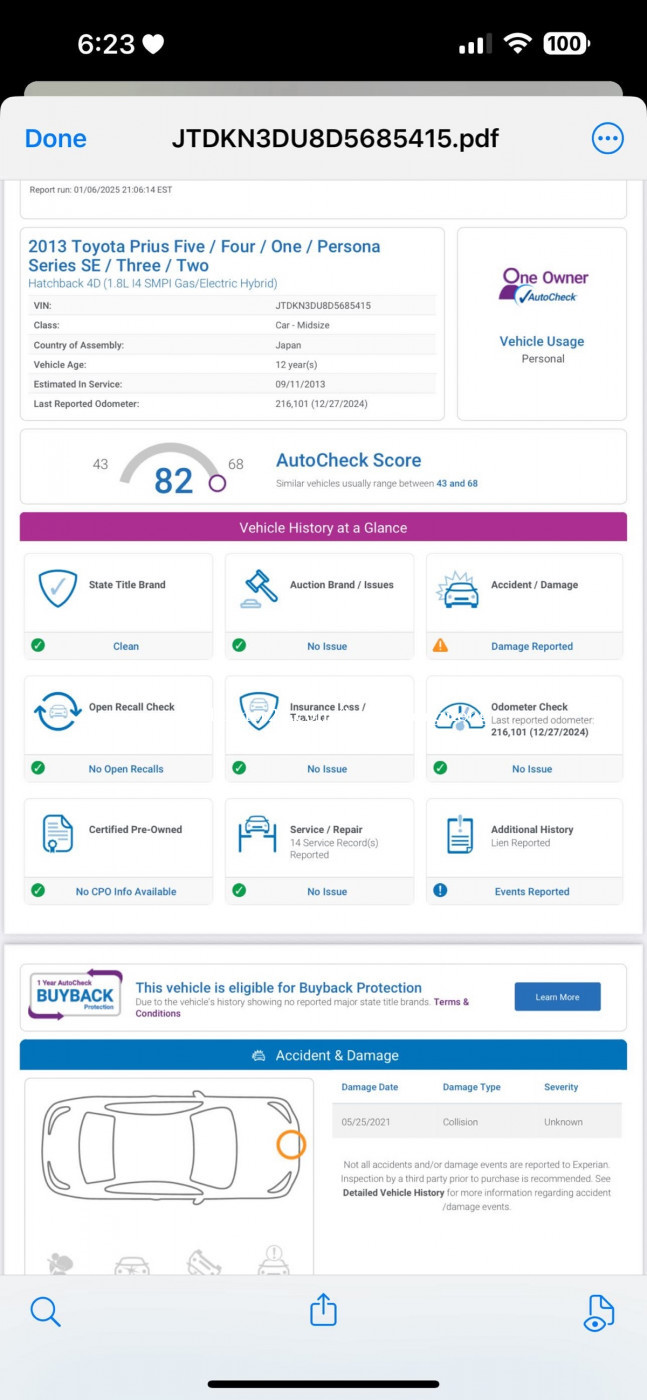The width and height of the screenshot is (647, 1400).
Task: Click the car top-view damage diagram
Action: click(x=170, y=1145)
